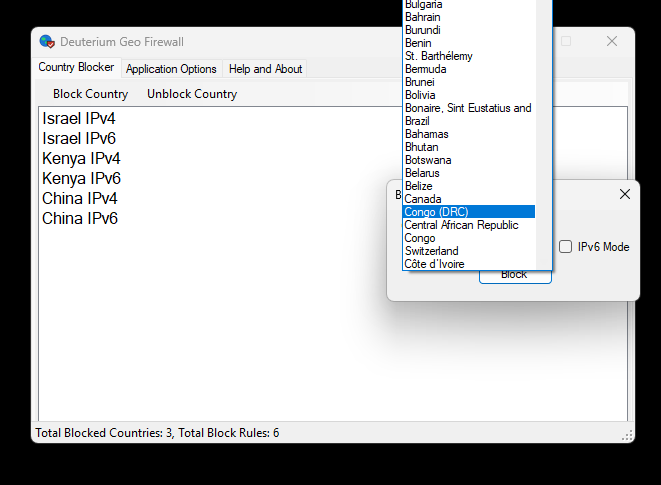661x485 pixels.
Task: Close the Deuterium Geo Firewall window
Action: pos(612,41)
